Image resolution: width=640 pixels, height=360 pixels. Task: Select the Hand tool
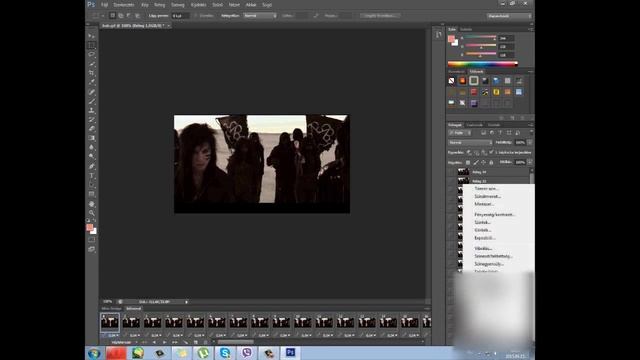pos(91,204)
